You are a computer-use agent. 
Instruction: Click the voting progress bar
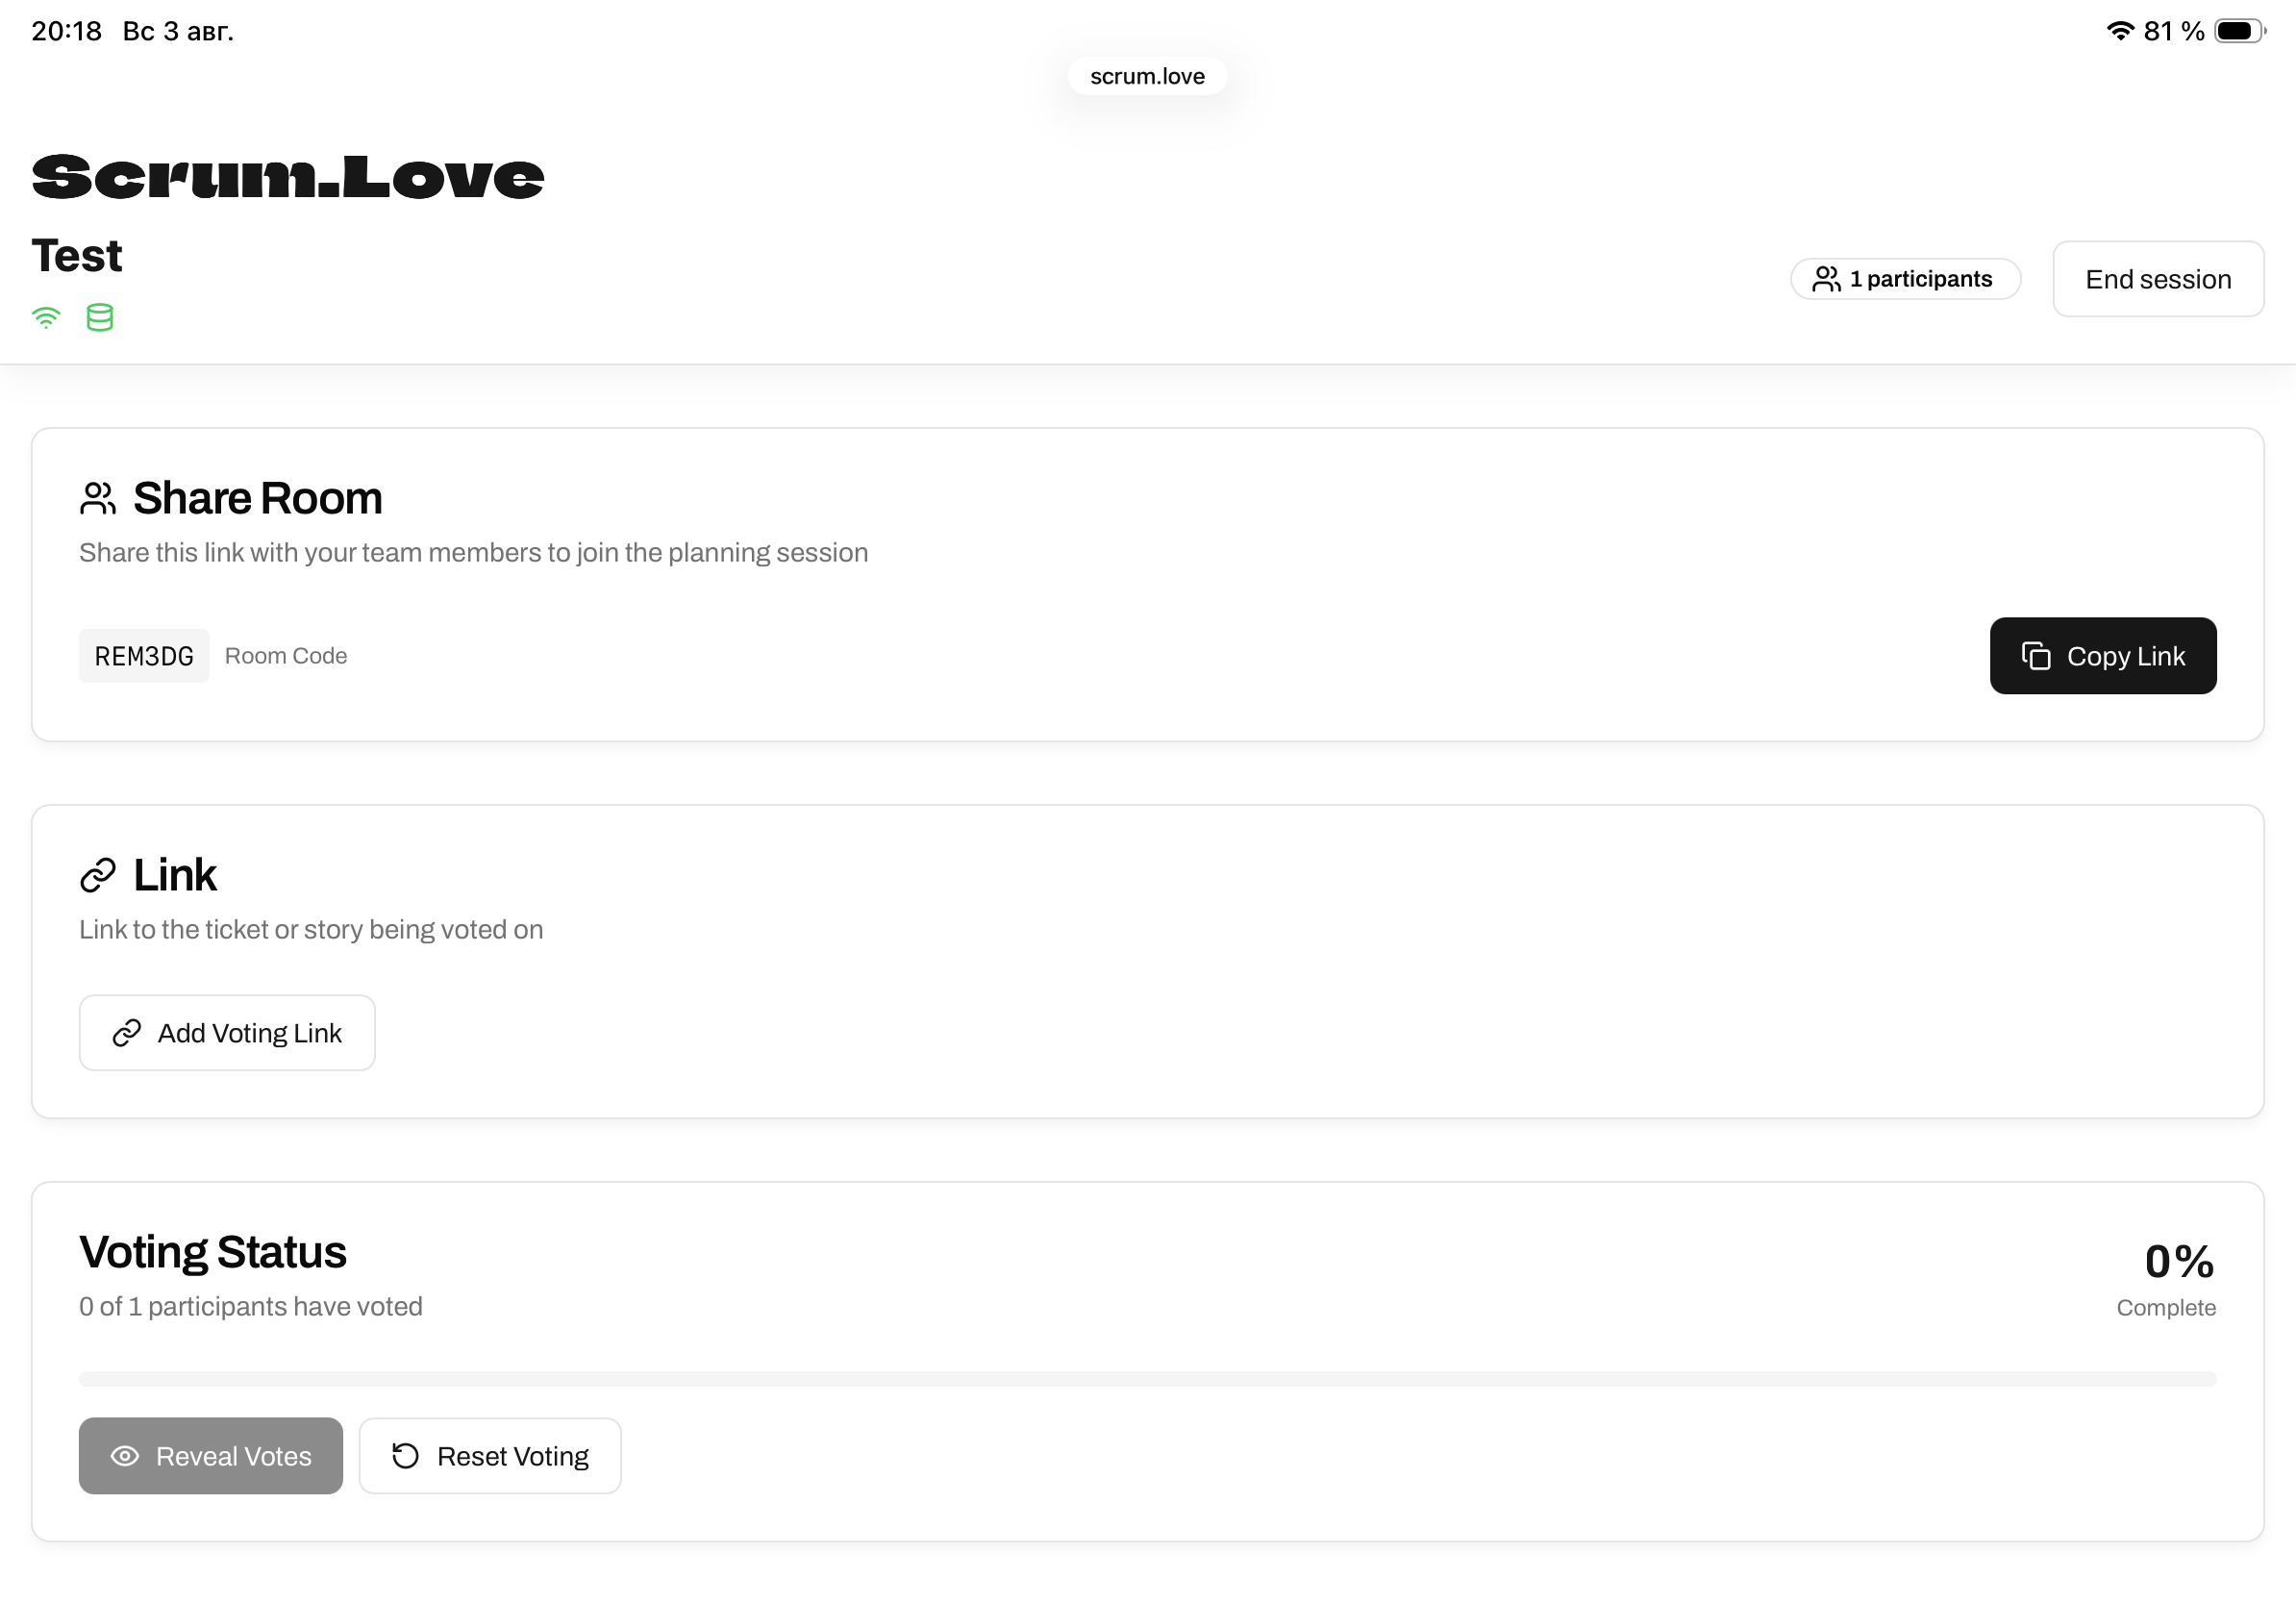[1147, 1379]
